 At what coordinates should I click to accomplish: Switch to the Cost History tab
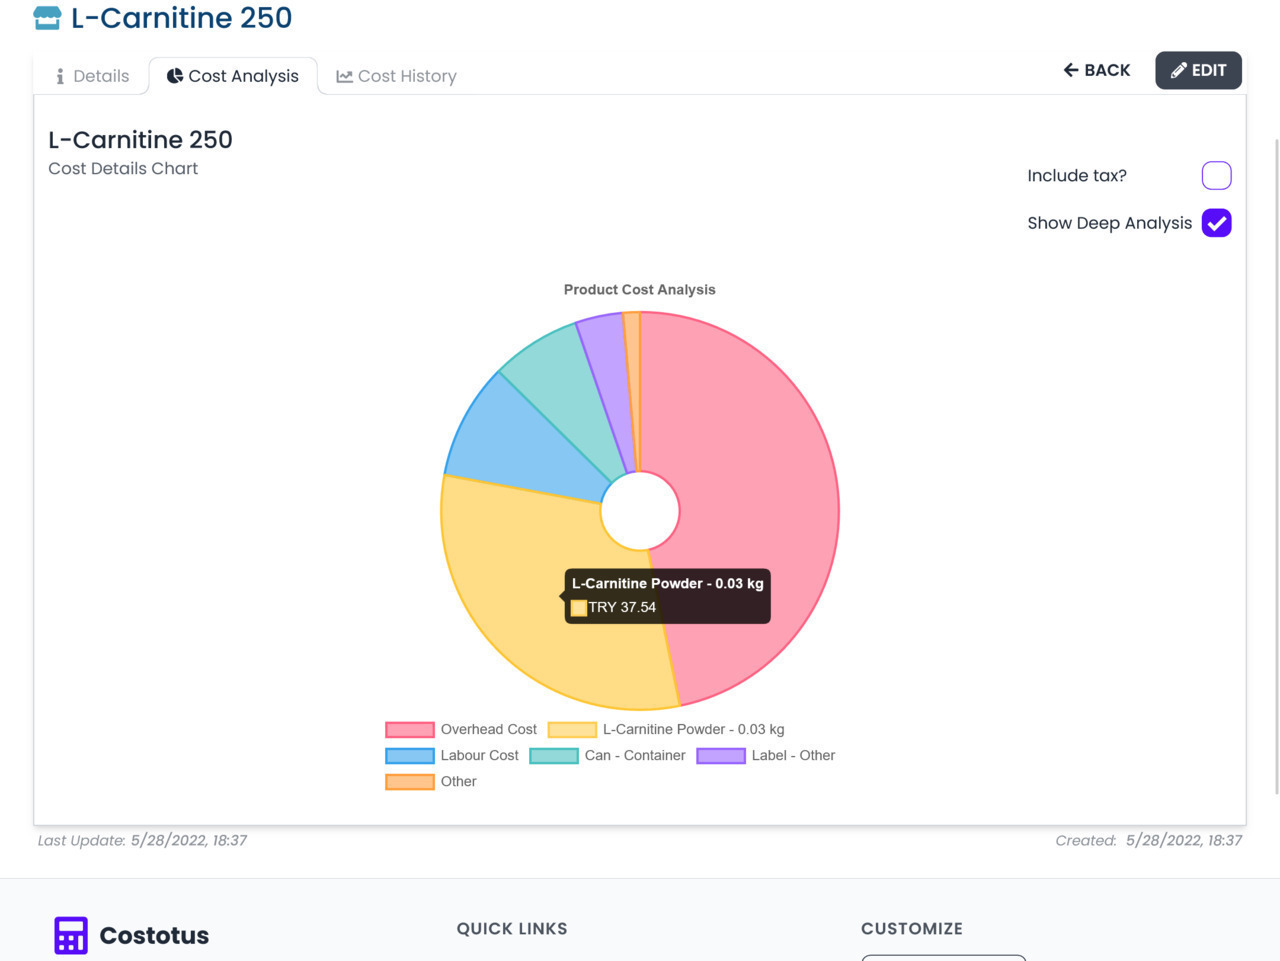(397, 76)
